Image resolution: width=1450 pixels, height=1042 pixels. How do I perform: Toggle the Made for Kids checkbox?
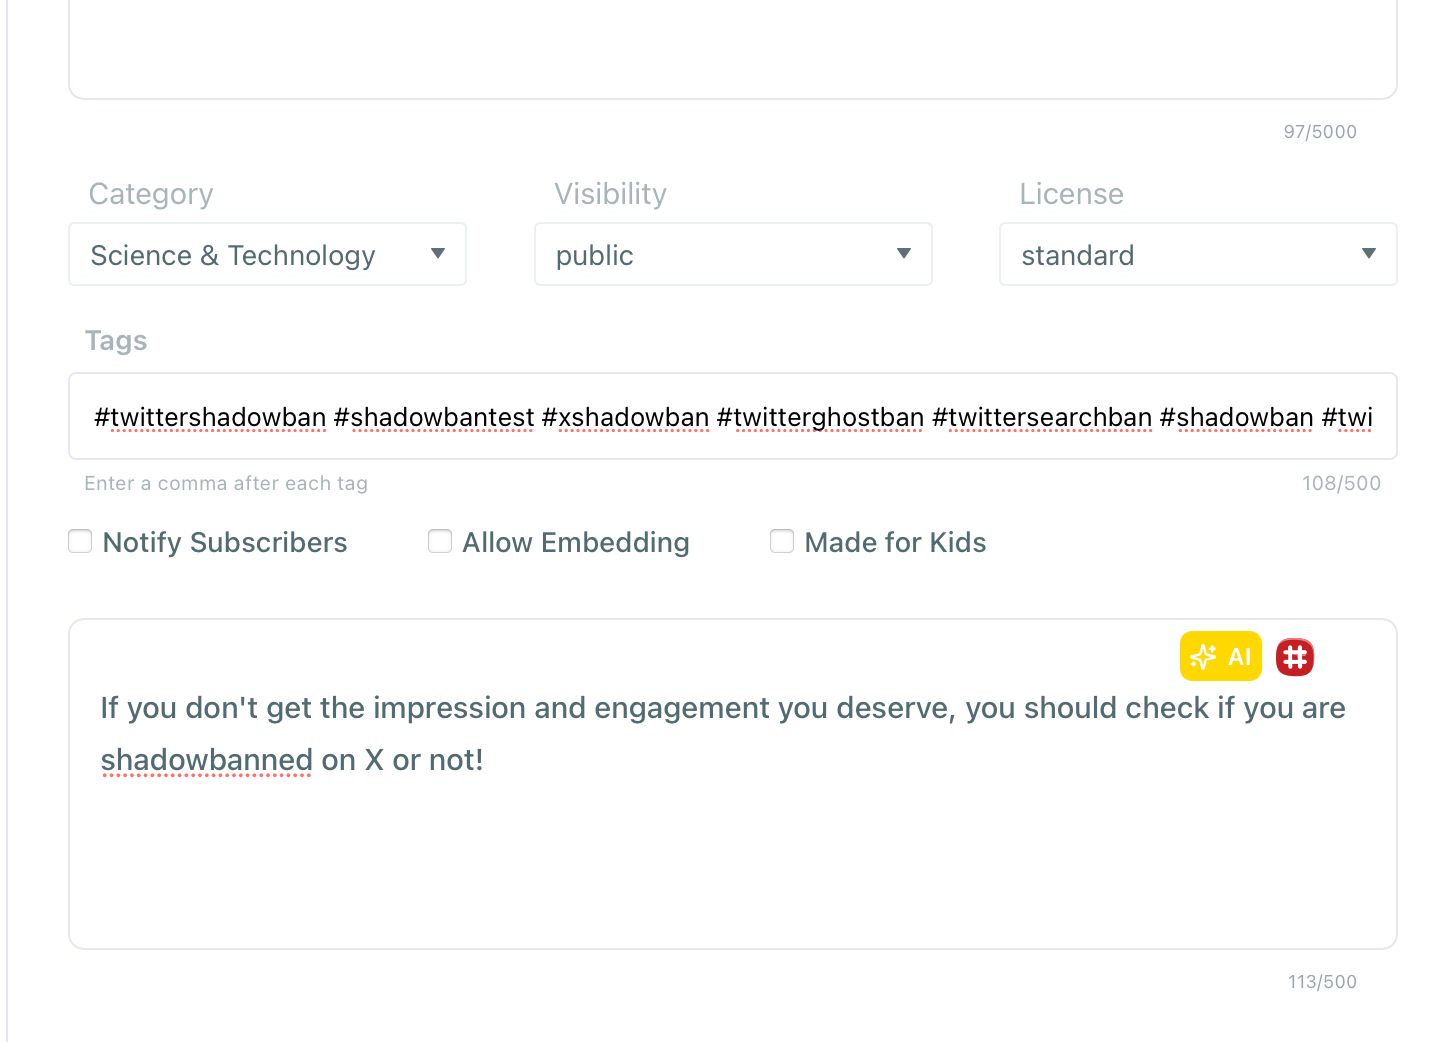click(x=782, y=541)
